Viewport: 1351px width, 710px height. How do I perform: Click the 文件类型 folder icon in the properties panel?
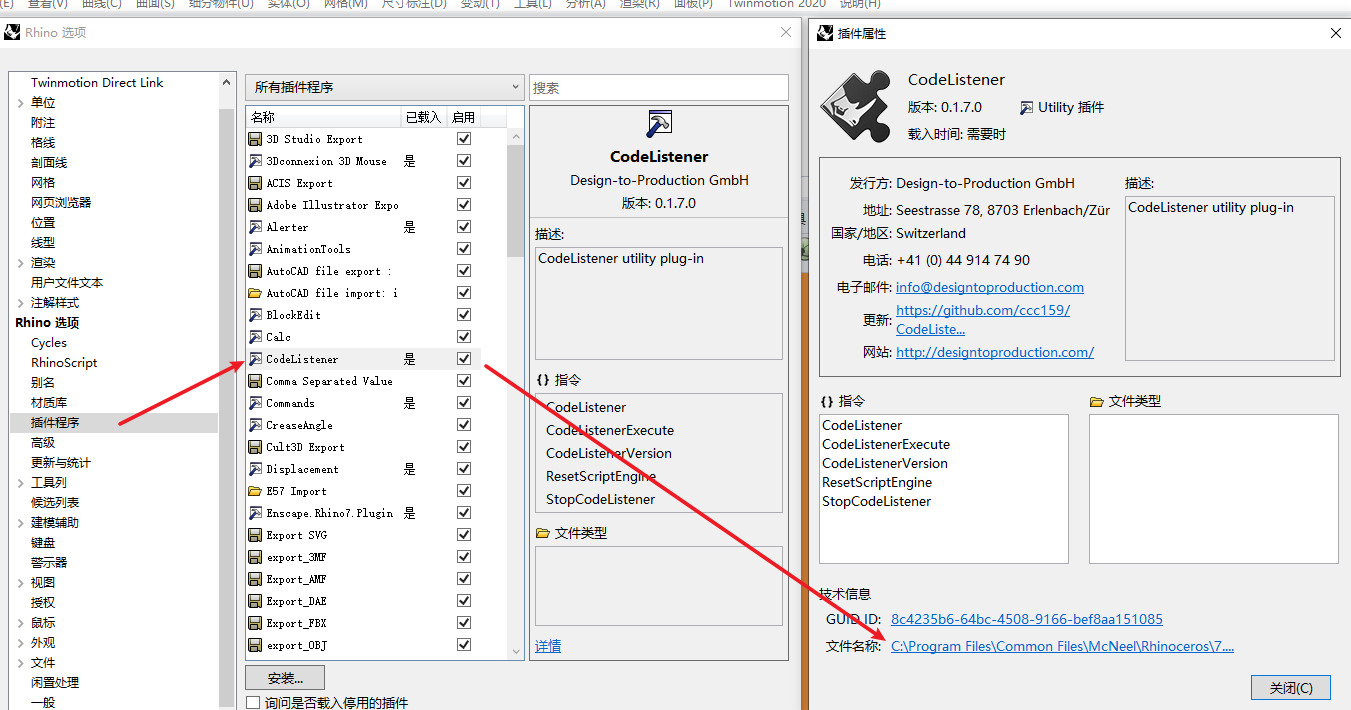click(x=1097, y=401)
